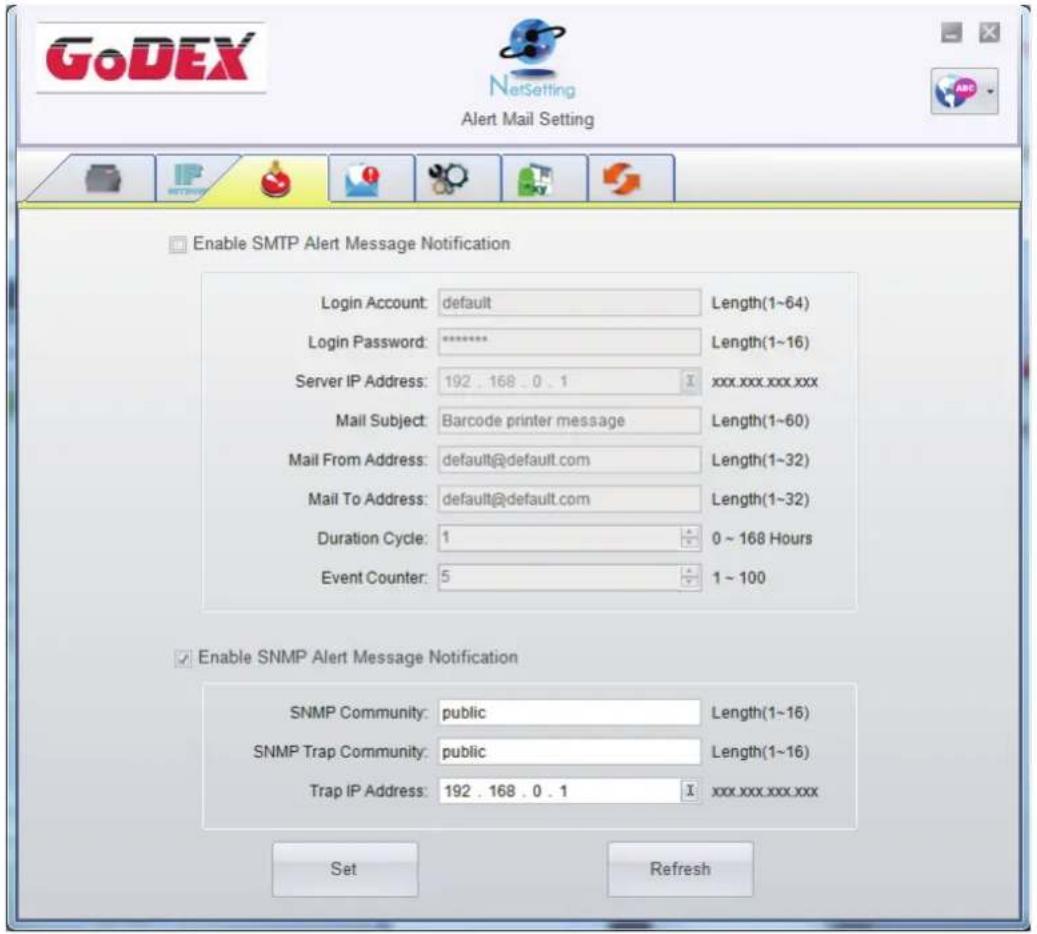Click the Set button
The width and height of the screenshot is (1037, 934).
pyautogui.click(x=345, y=869)
